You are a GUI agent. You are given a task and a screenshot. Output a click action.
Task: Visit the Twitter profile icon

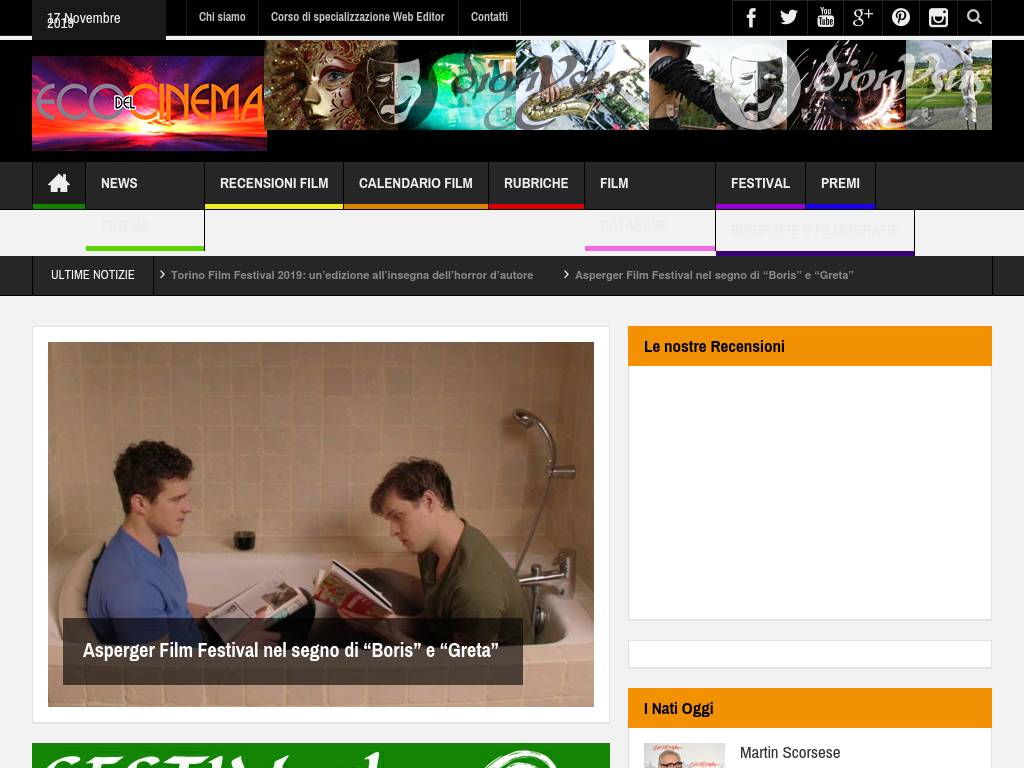tap(788, 18)
